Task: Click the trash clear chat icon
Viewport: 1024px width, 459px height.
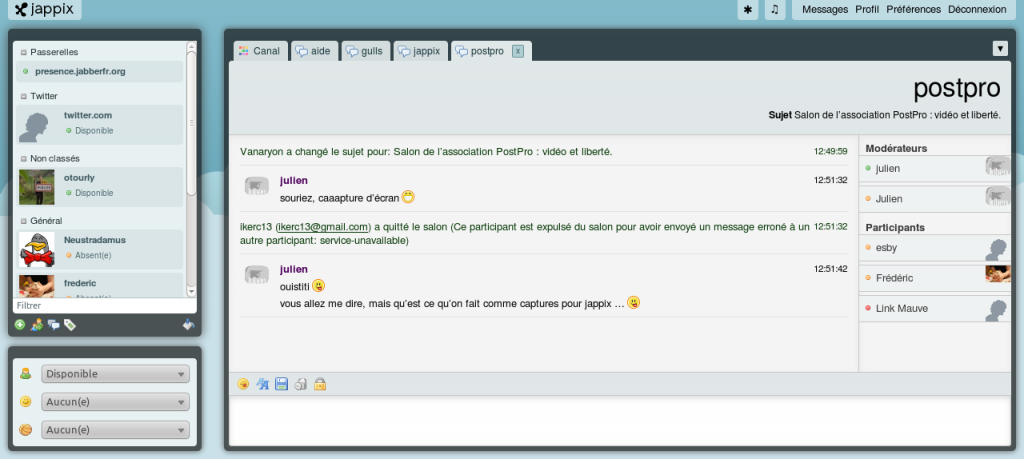Action: pyautogui.click(x=300, y=384)
